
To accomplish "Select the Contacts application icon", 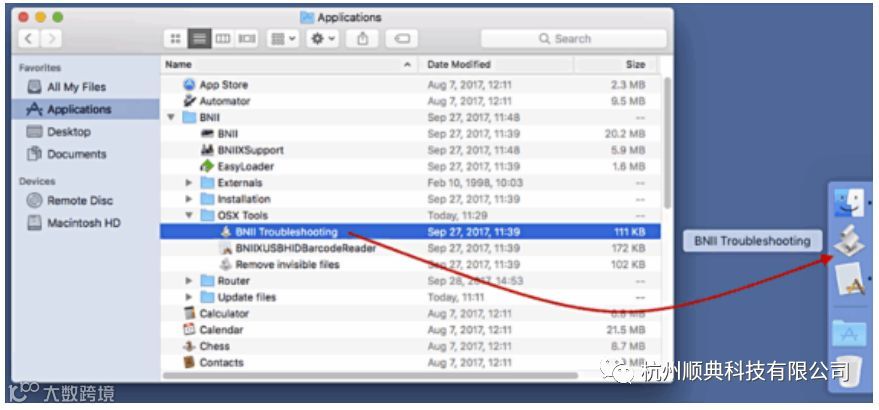I will [190, 362].
